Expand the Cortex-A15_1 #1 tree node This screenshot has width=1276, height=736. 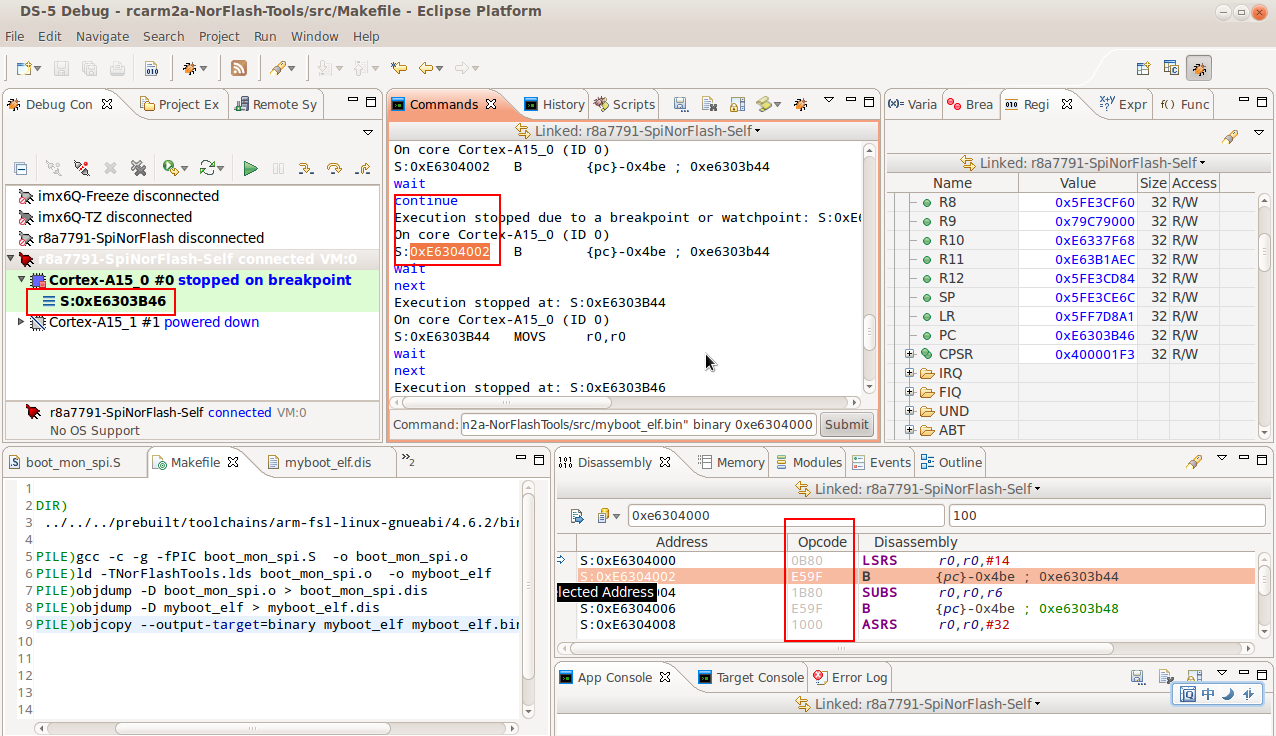22,322
